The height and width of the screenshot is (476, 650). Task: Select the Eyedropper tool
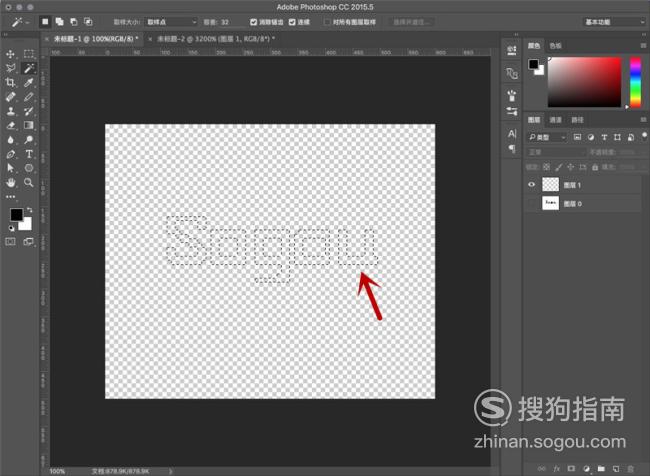29,83
